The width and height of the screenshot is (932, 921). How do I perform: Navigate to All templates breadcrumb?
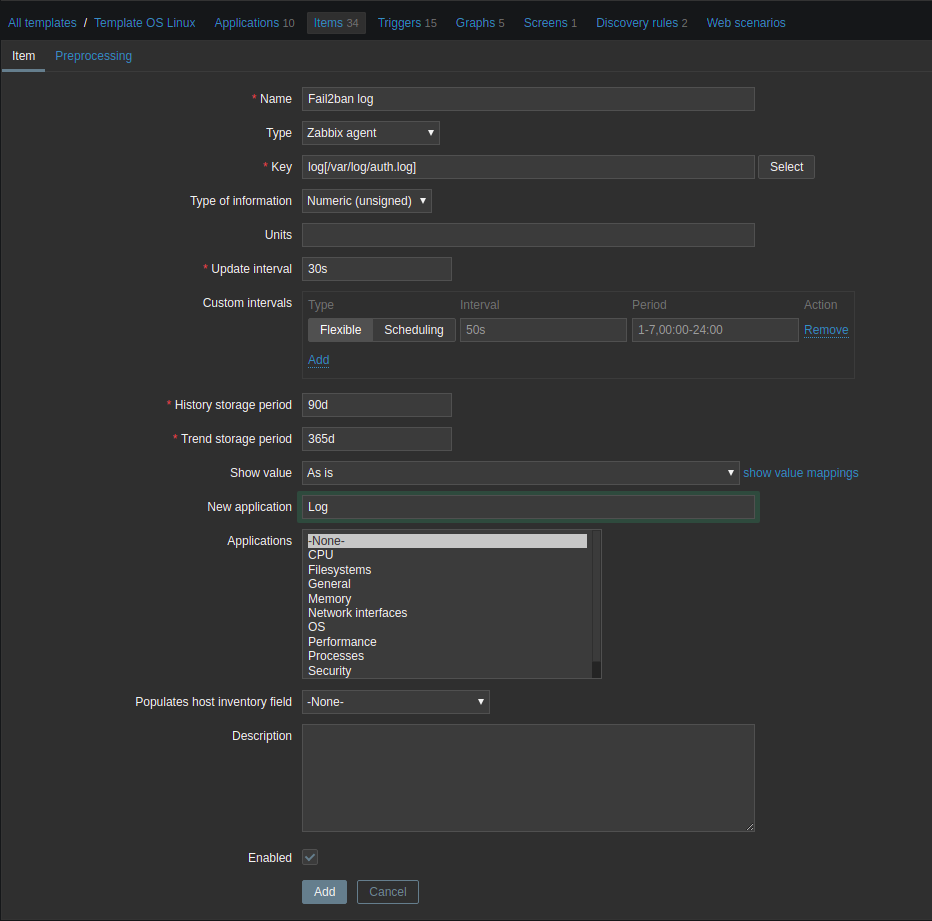click(x=42, y=23)
